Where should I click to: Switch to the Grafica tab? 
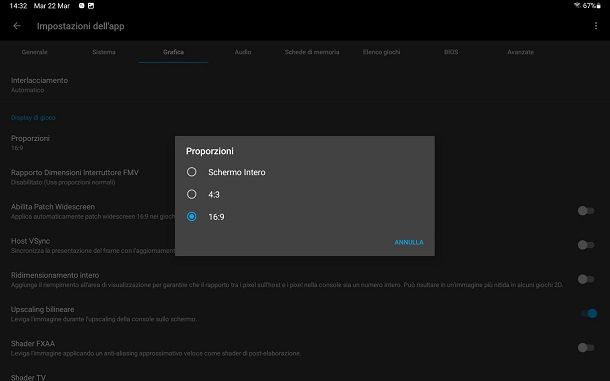coord(173,52)
